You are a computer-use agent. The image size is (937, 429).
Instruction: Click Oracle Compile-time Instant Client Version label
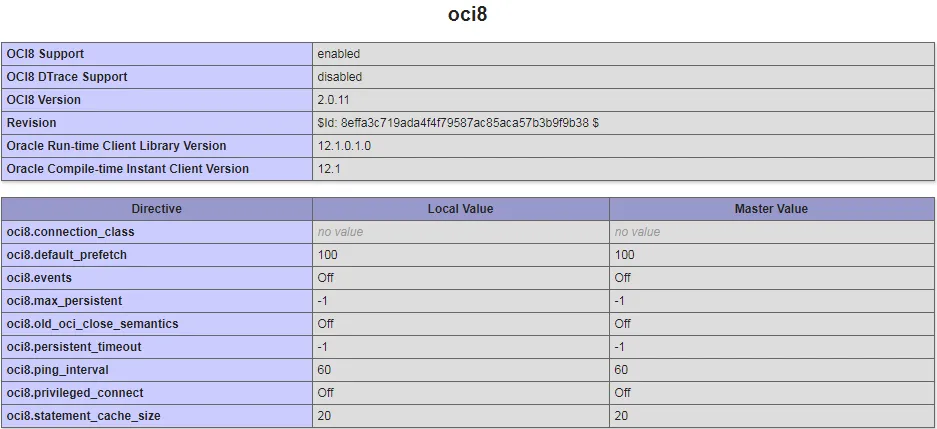click(127, 169)
